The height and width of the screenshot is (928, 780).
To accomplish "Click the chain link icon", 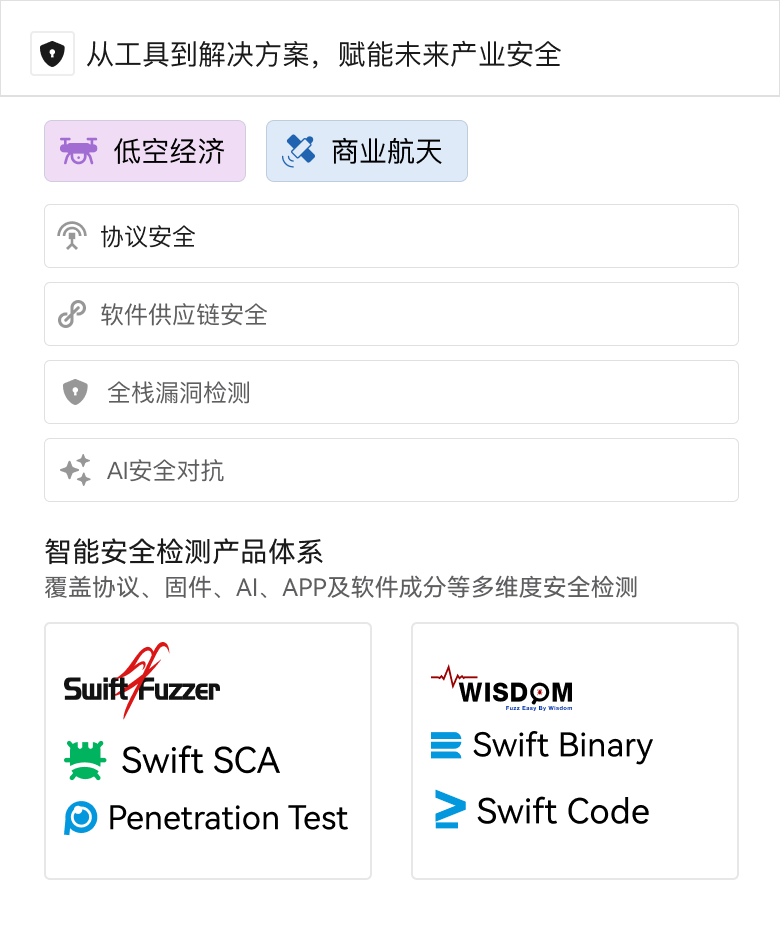I will [72, 314].
